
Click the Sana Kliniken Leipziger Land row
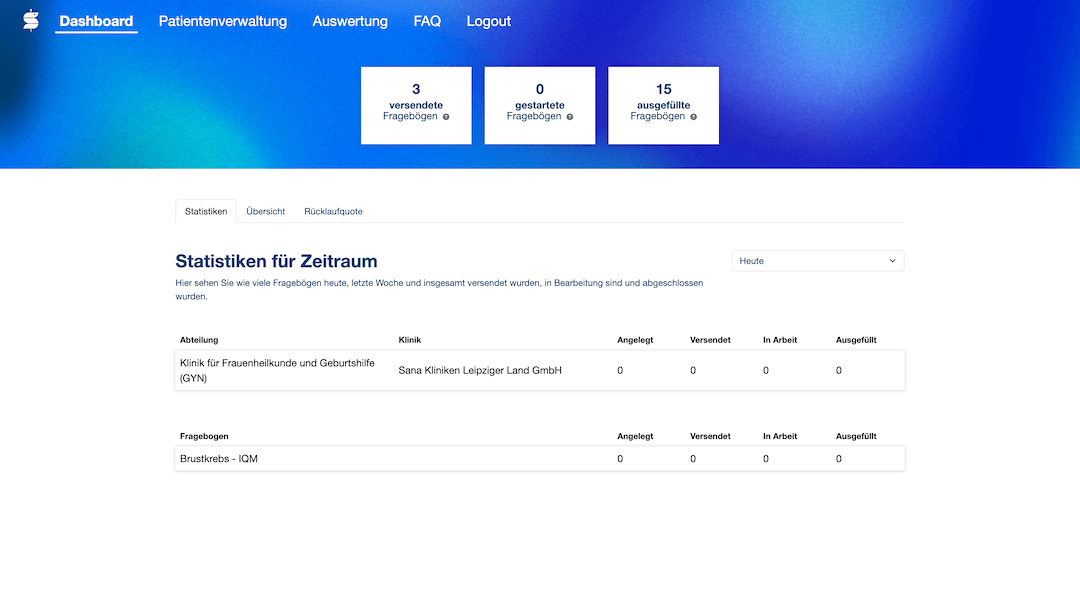481,370
